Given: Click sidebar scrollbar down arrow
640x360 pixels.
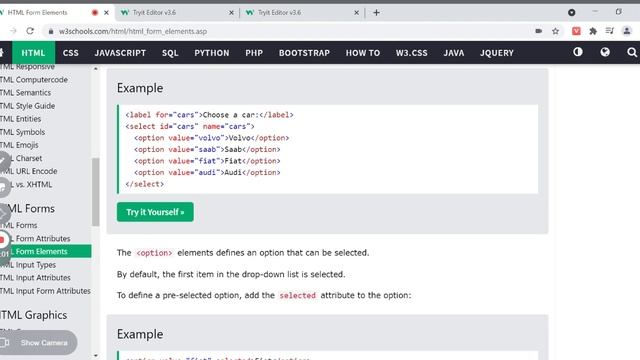Looking at the screenshot, I should [96, 356].
